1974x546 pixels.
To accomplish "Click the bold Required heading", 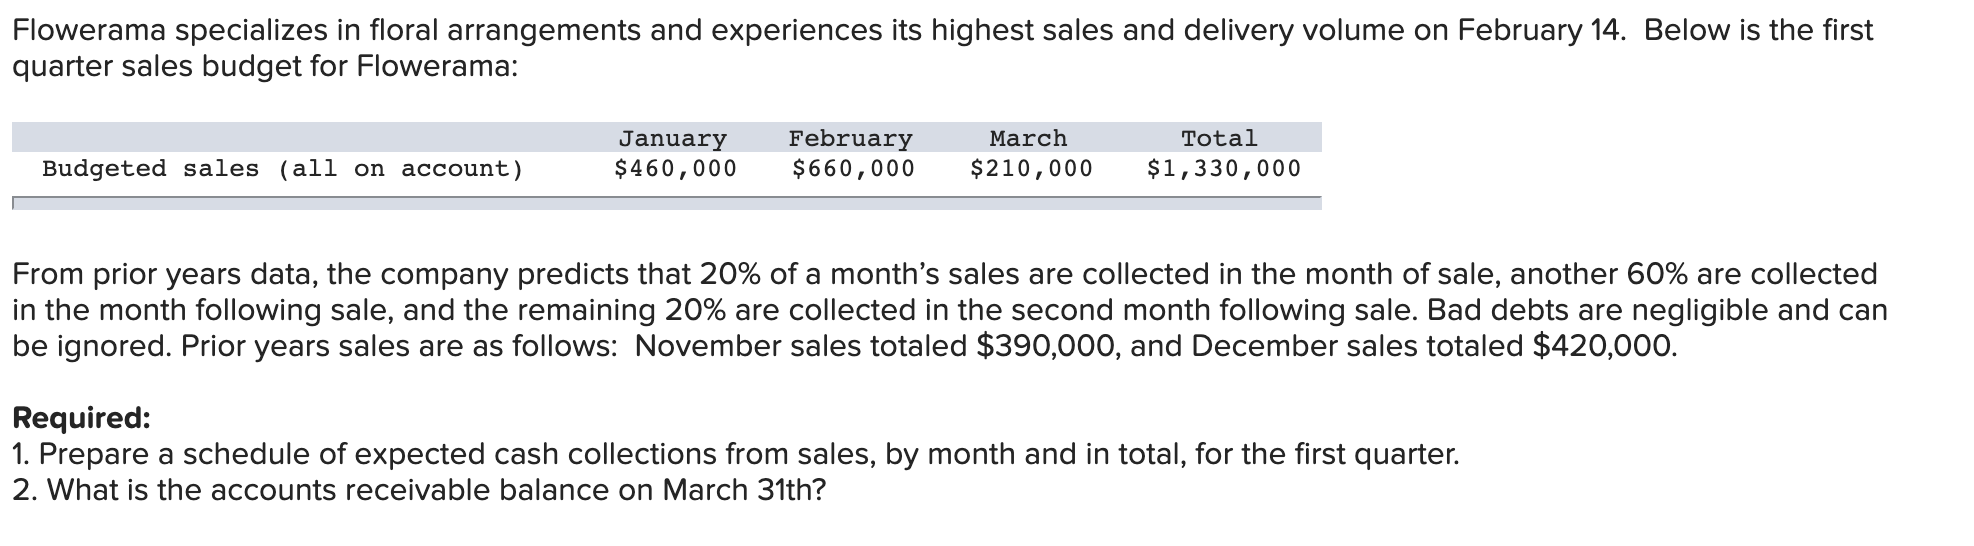I will [x=81, y=417].
